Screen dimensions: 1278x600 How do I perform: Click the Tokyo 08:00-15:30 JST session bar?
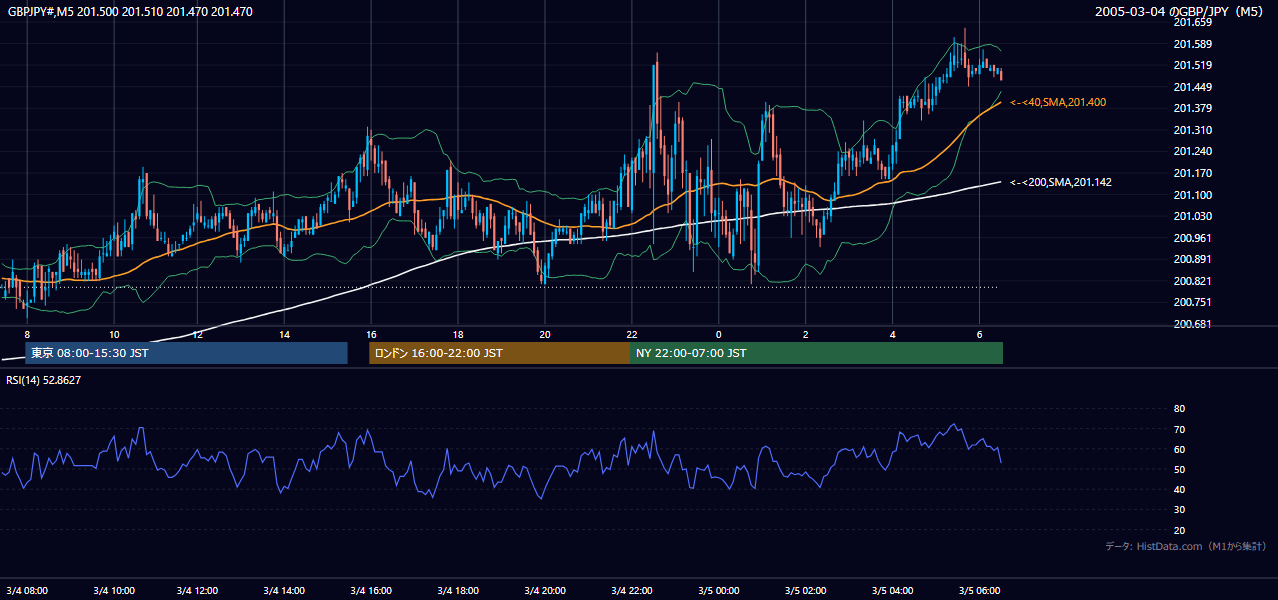click(x=186, y=353)
